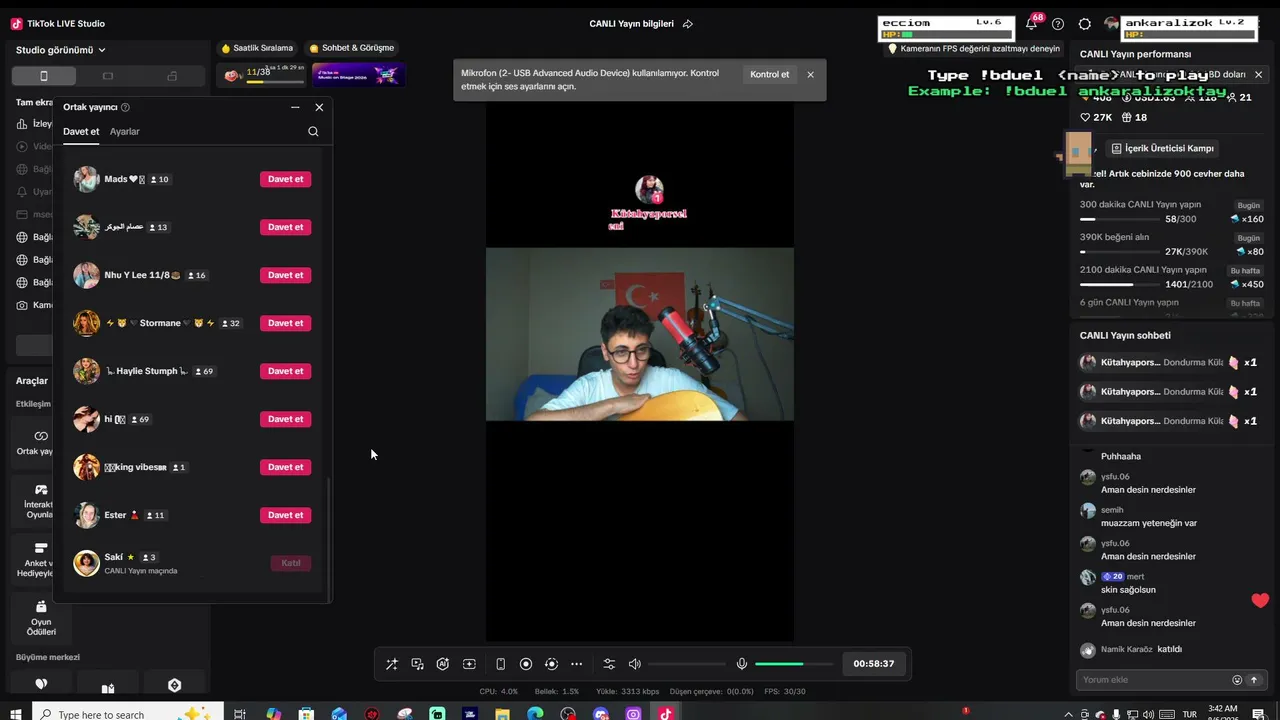Image resolution: width=1280 pixels, height=720 pixels.
Task: Invite Ester with Davet et
Action: pyautogui.click(x=285, y=515)
